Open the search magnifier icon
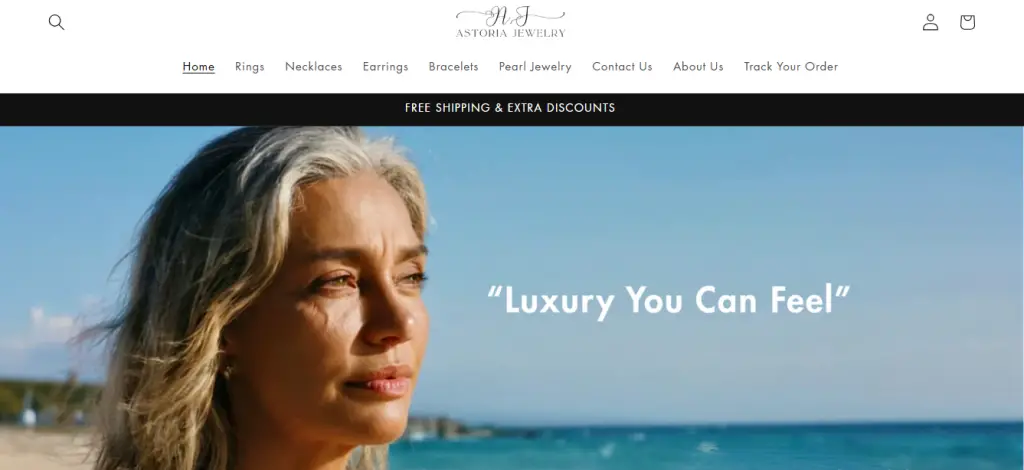 pos(56,22)
